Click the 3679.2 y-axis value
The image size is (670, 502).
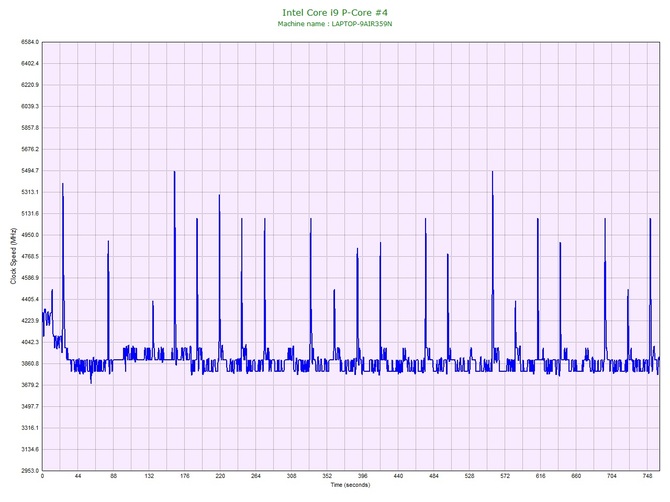[x=30, y=385]
